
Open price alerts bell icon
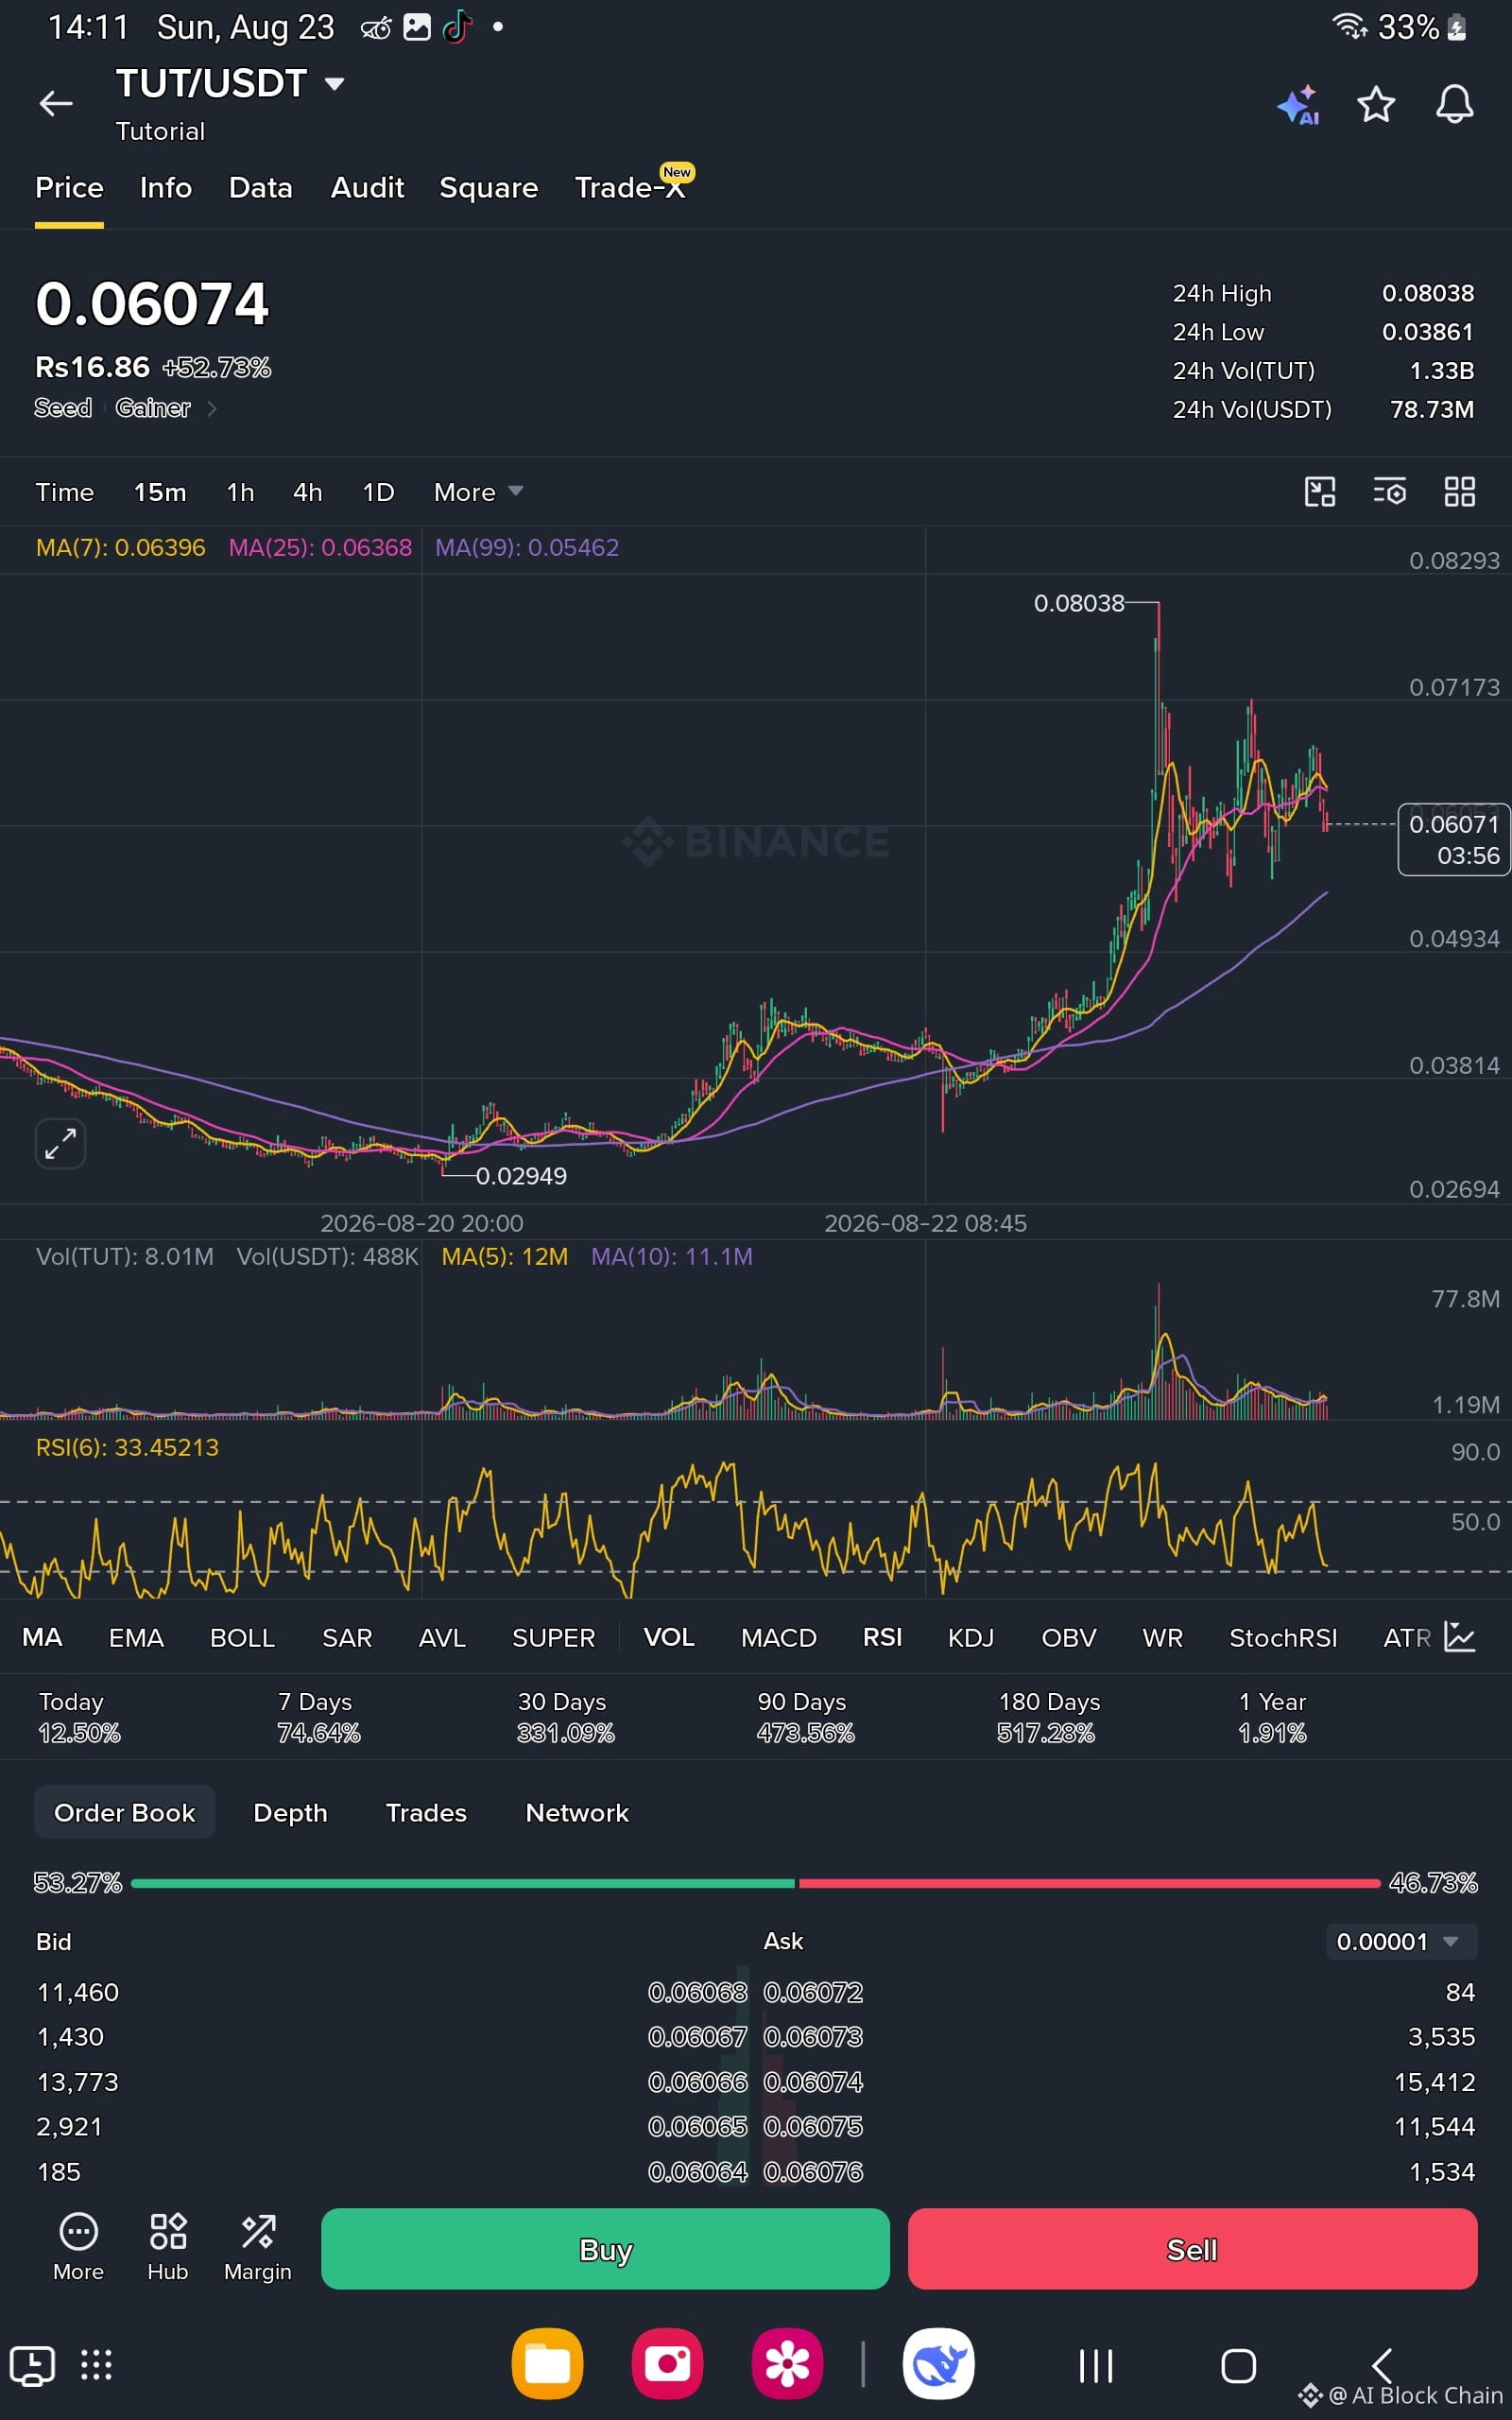point(1454,104)
